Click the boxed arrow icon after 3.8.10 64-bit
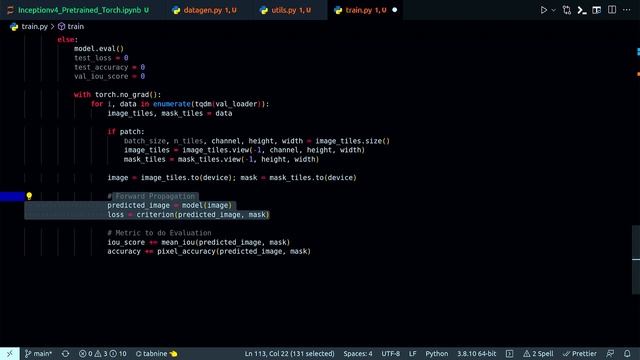 coord(509,353)
